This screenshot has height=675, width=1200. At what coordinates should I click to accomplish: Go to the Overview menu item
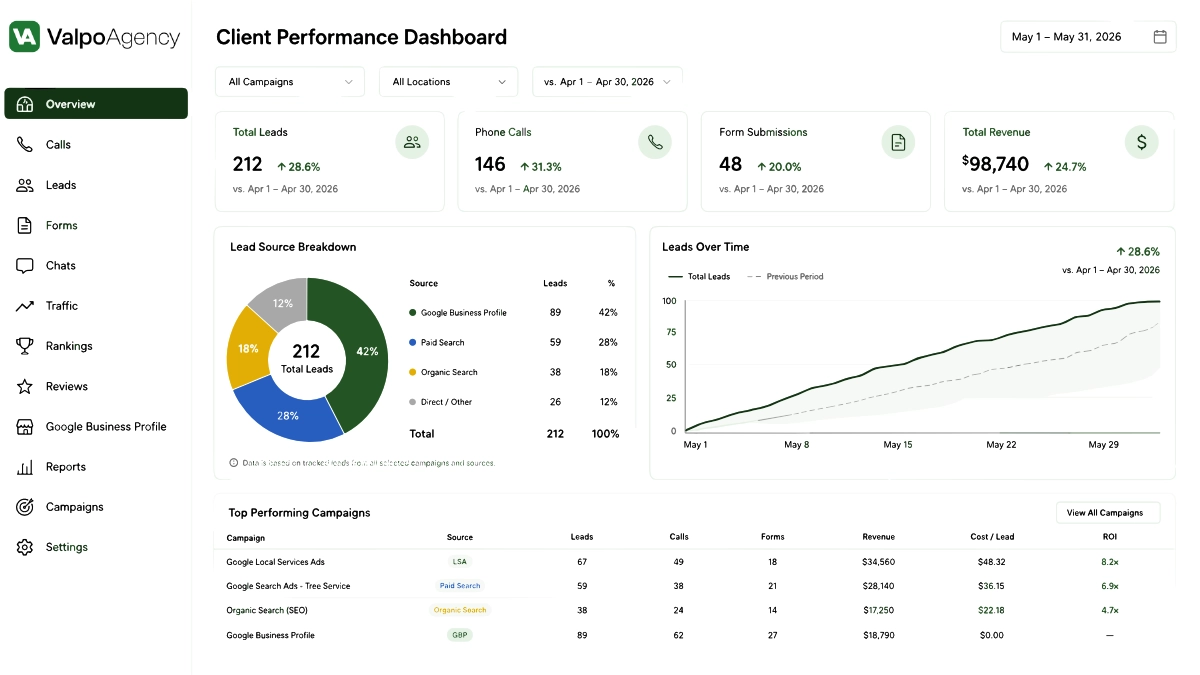tap(96, 104)
